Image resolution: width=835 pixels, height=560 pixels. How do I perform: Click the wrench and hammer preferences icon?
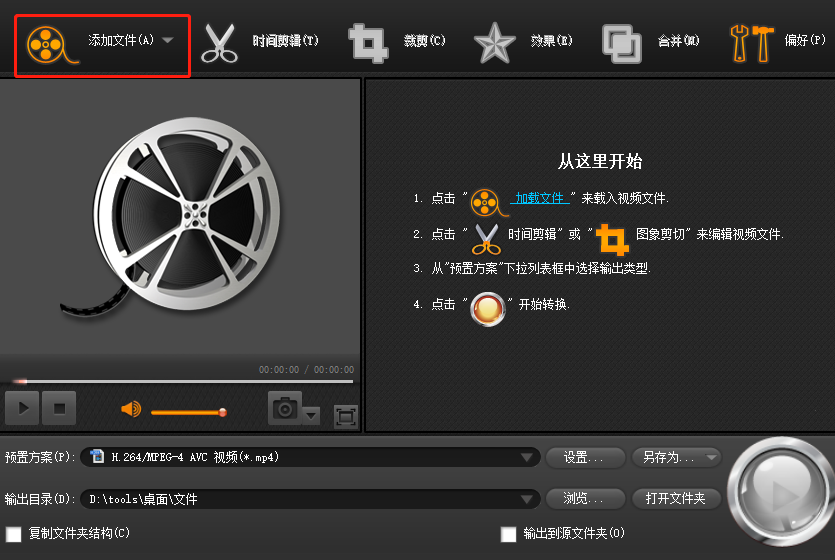(x=751, y=44)
